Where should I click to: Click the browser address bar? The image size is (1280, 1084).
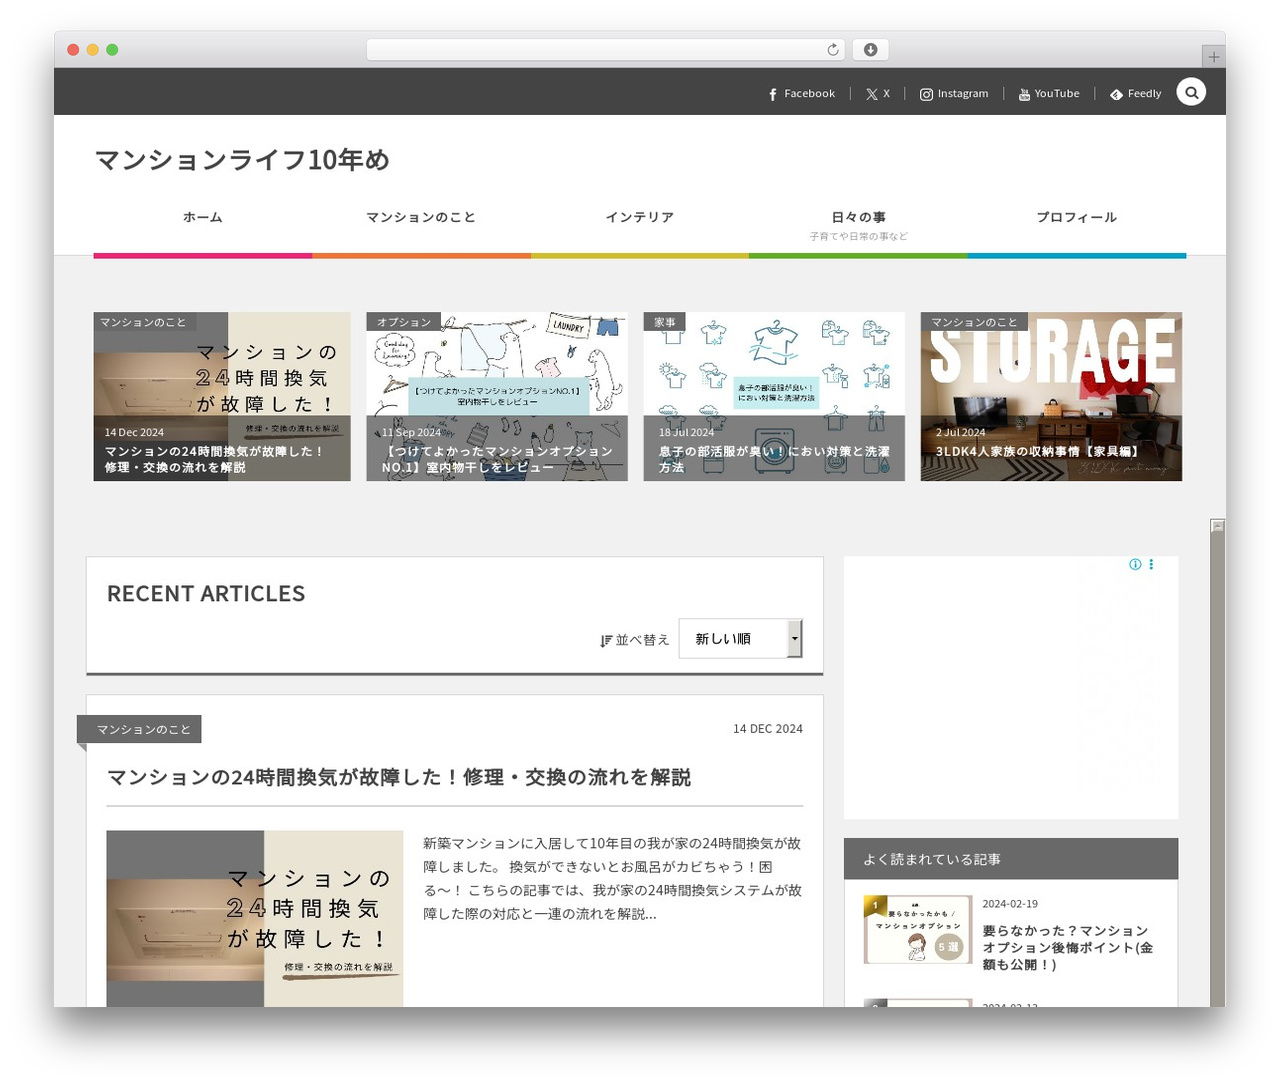(606, 50)
